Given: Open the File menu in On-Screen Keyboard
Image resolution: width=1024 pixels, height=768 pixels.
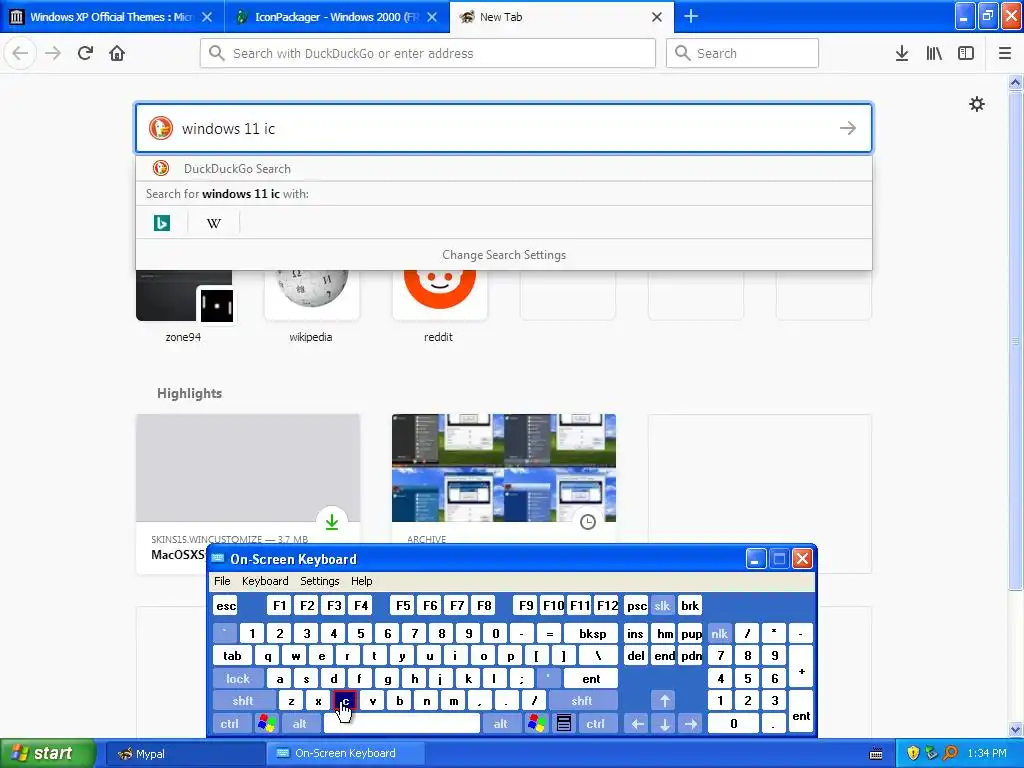Looking at the screenshot, I should point(222,581).
